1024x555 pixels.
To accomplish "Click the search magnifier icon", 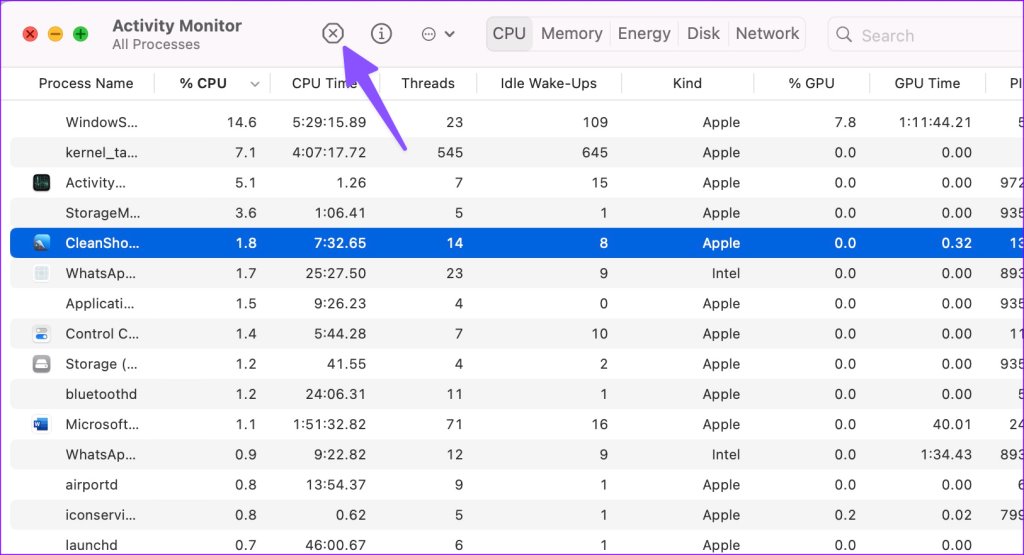I will coord(844,35).
